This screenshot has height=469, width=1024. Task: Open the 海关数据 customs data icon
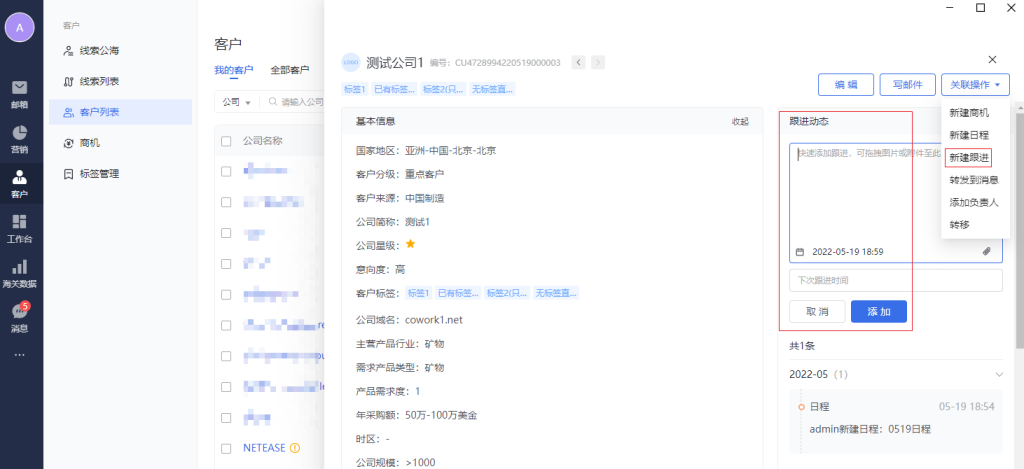point(20,272)
